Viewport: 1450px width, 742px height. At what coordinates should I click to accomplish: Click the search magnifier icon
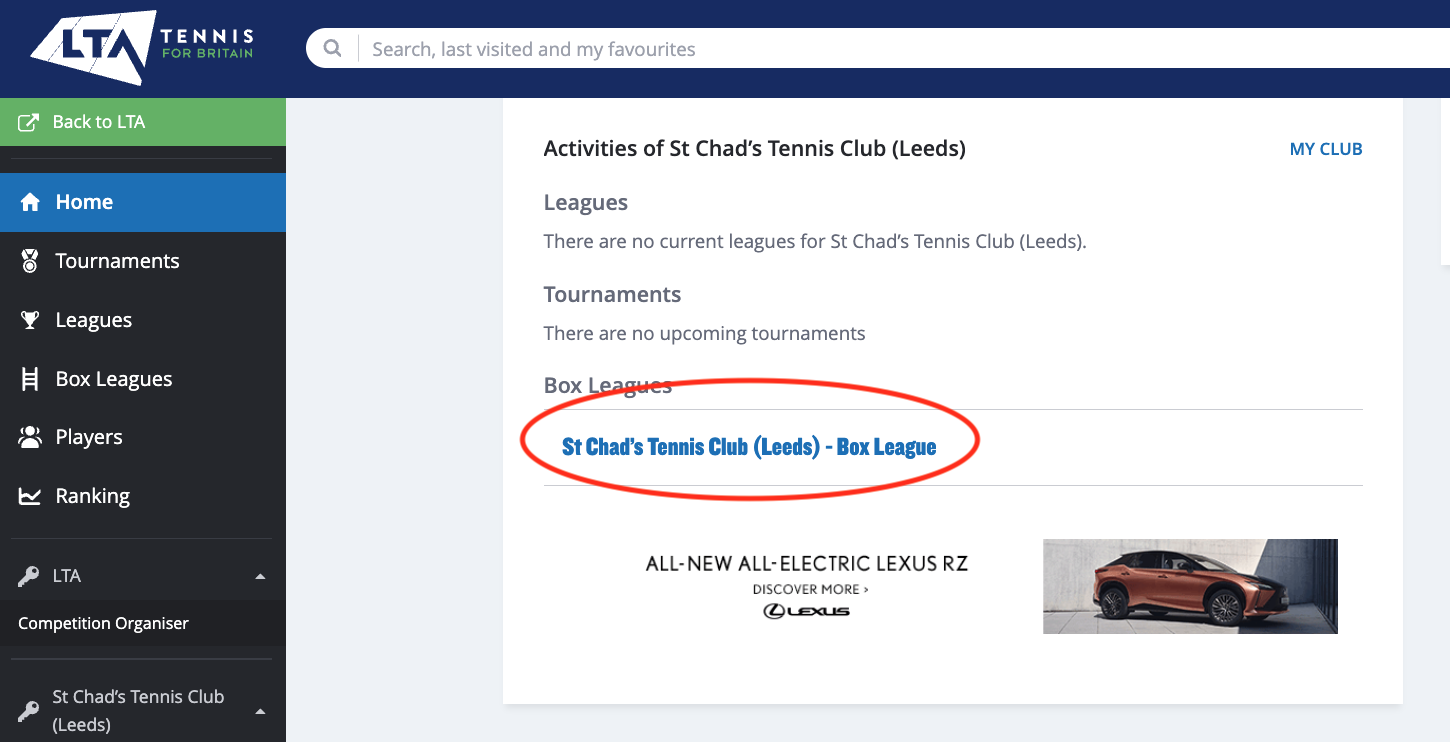[333, 48]
